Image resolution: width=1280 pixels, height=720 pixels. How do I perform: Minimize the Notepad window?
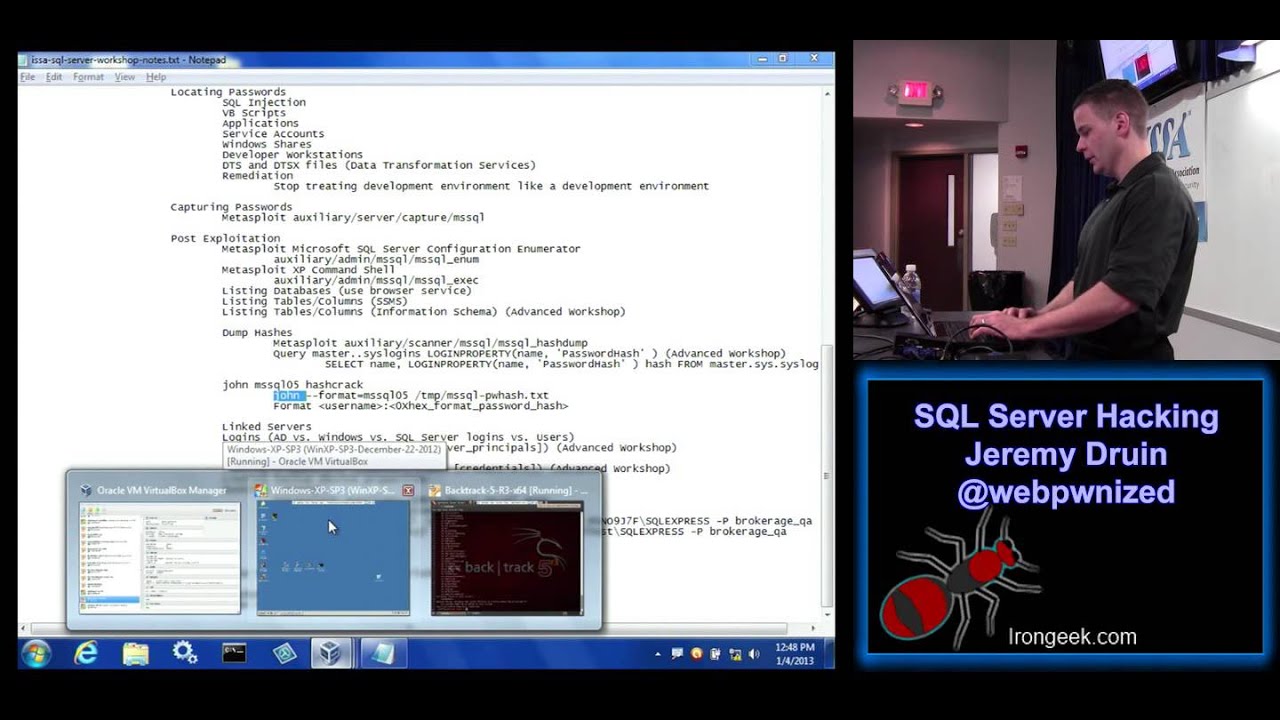tap(763, 59)
